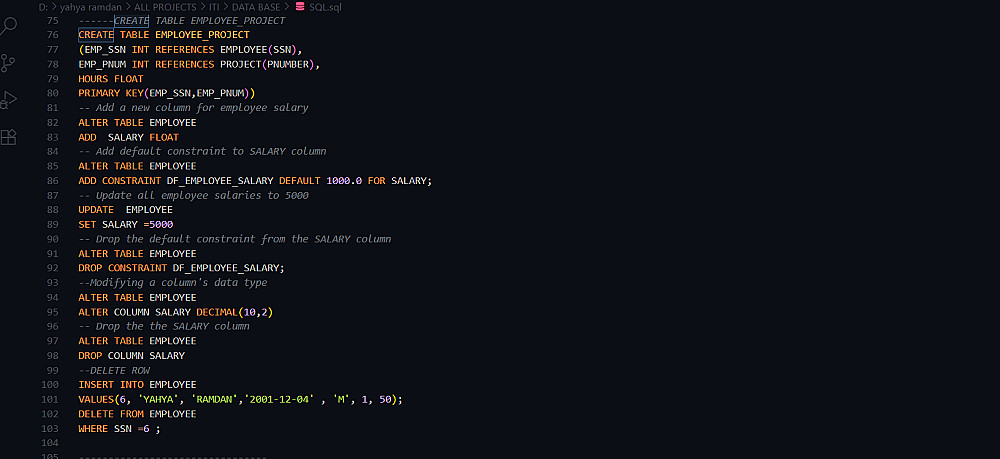Click 'PROJECT(PNUMBER)' on line 78
This screenshot has width=1000, height=459.
[x=267, y=64]
